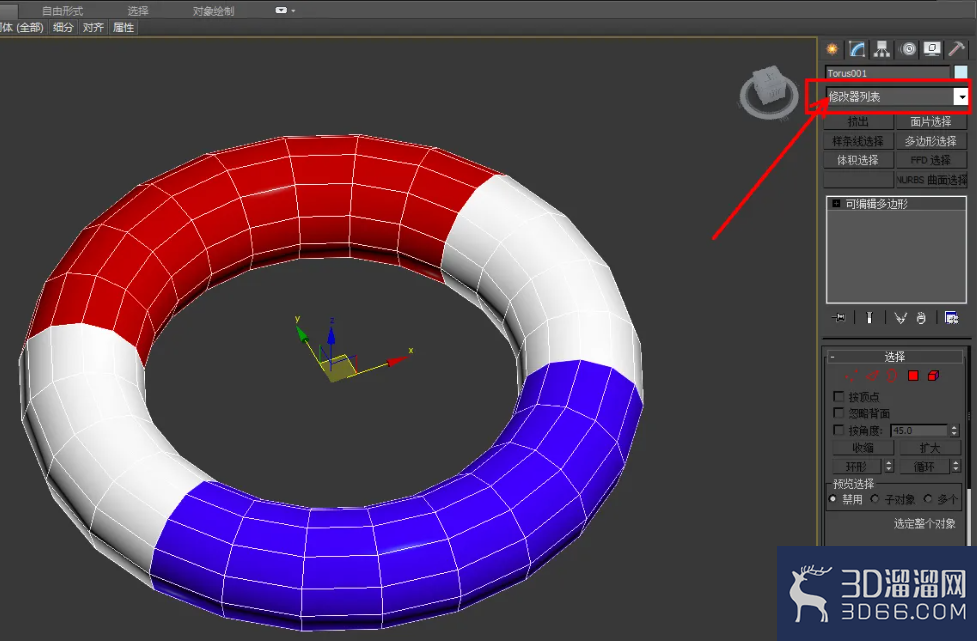Click the transform gizmo X axis arrow

[396, 360]
